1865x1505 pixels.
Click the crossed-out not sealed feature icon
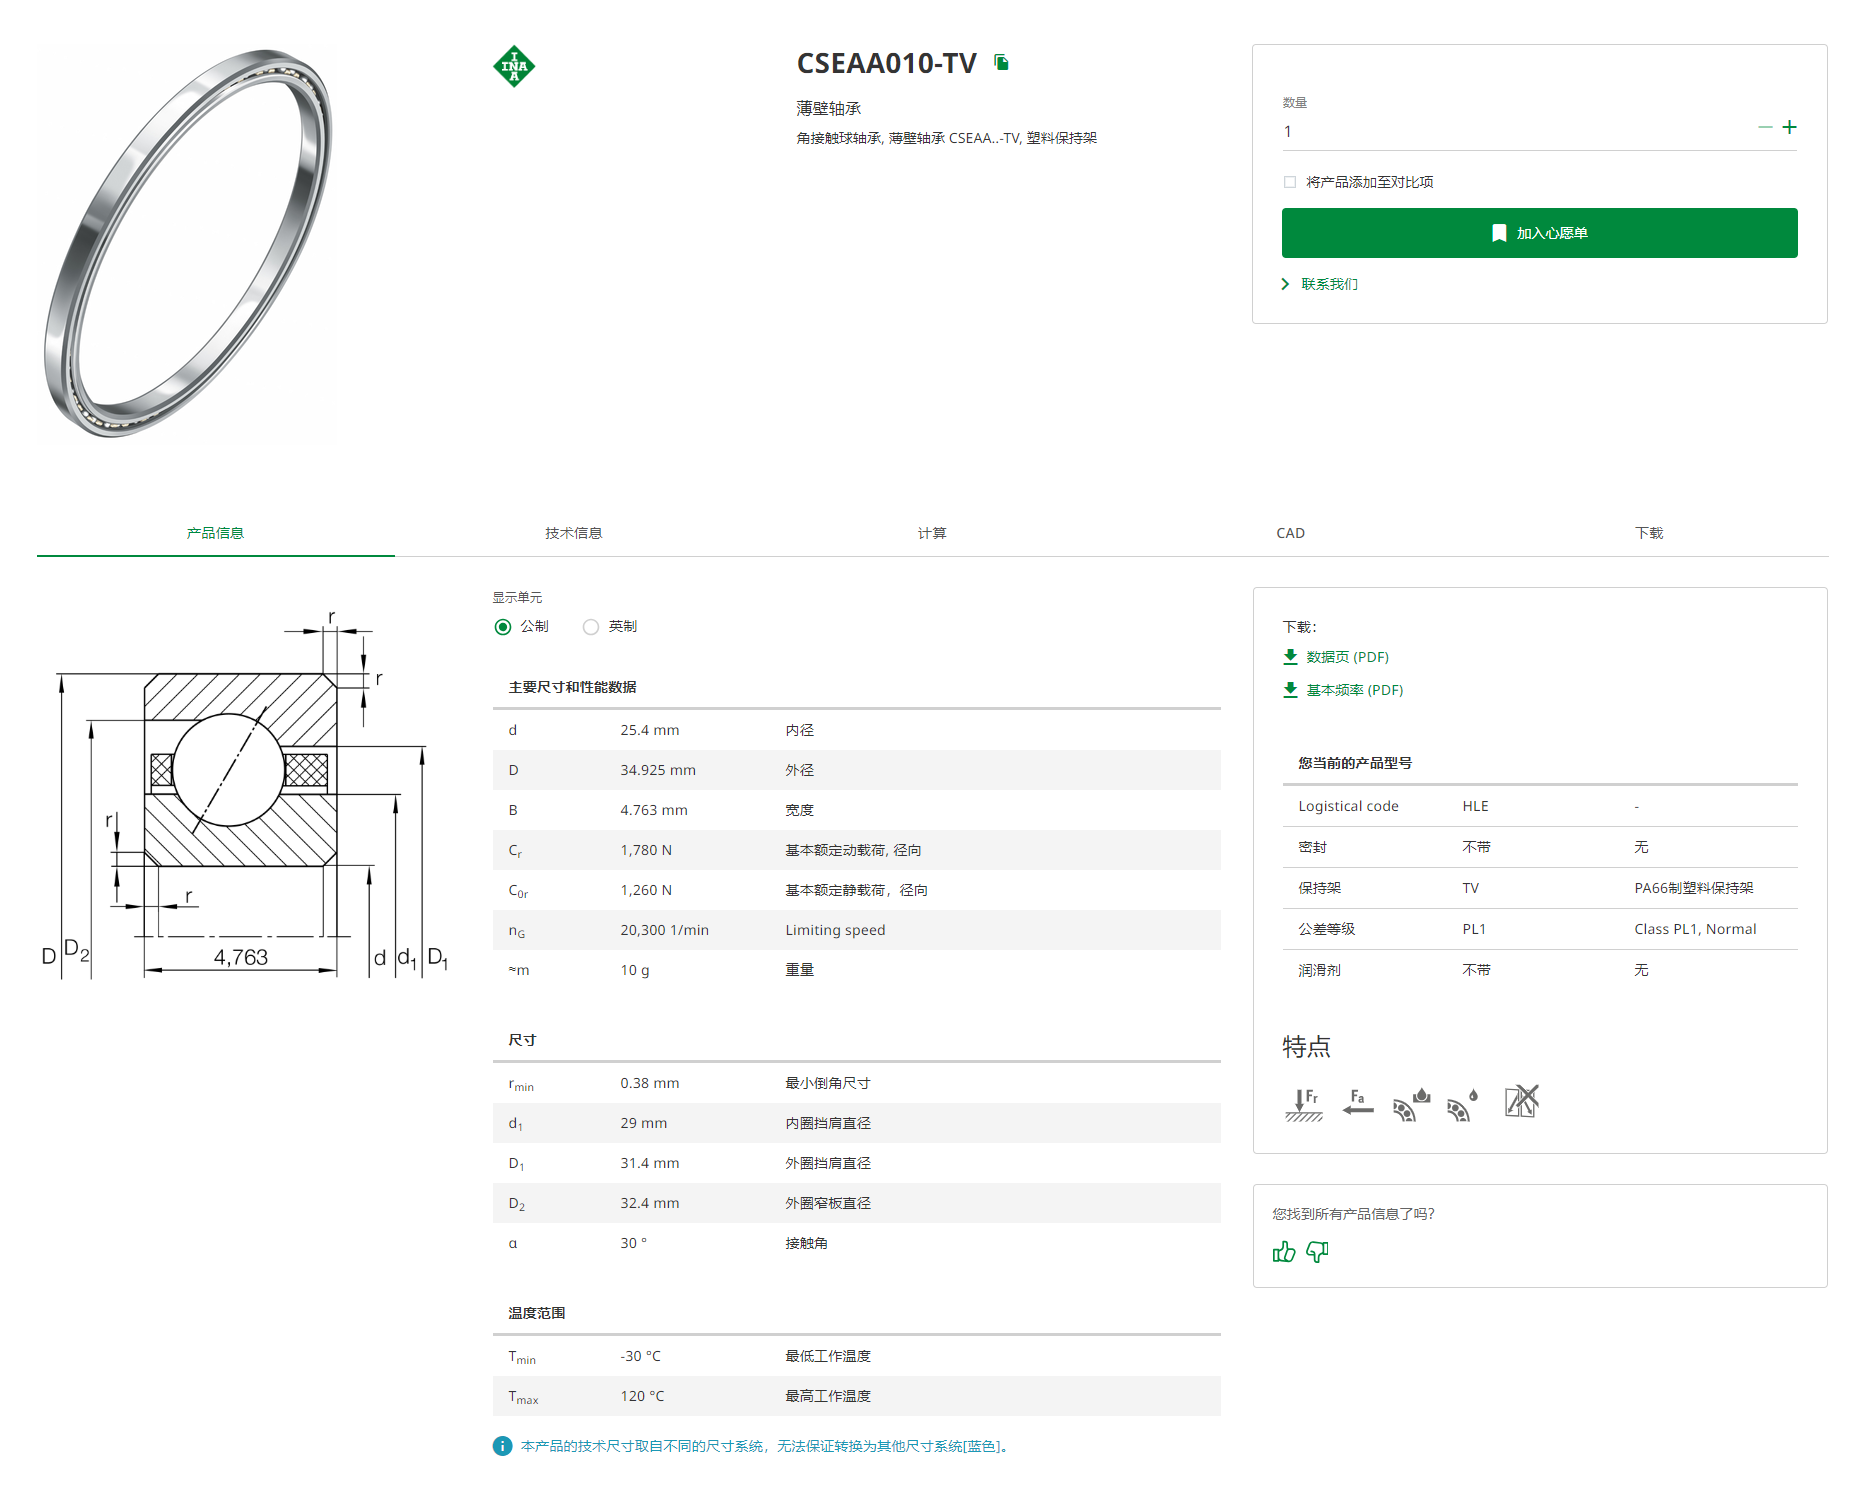click(x=1521, y=1101)
